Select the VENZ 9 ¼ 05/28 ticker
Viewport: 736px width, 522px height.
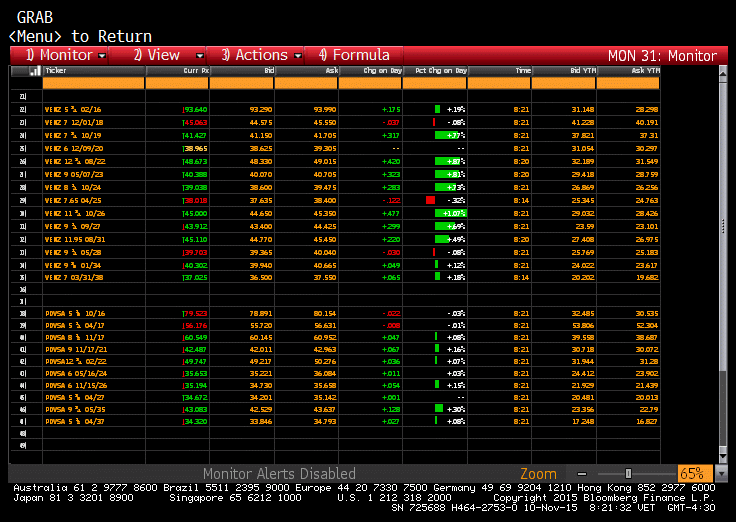pyautogui.click(x=73, y=253)
